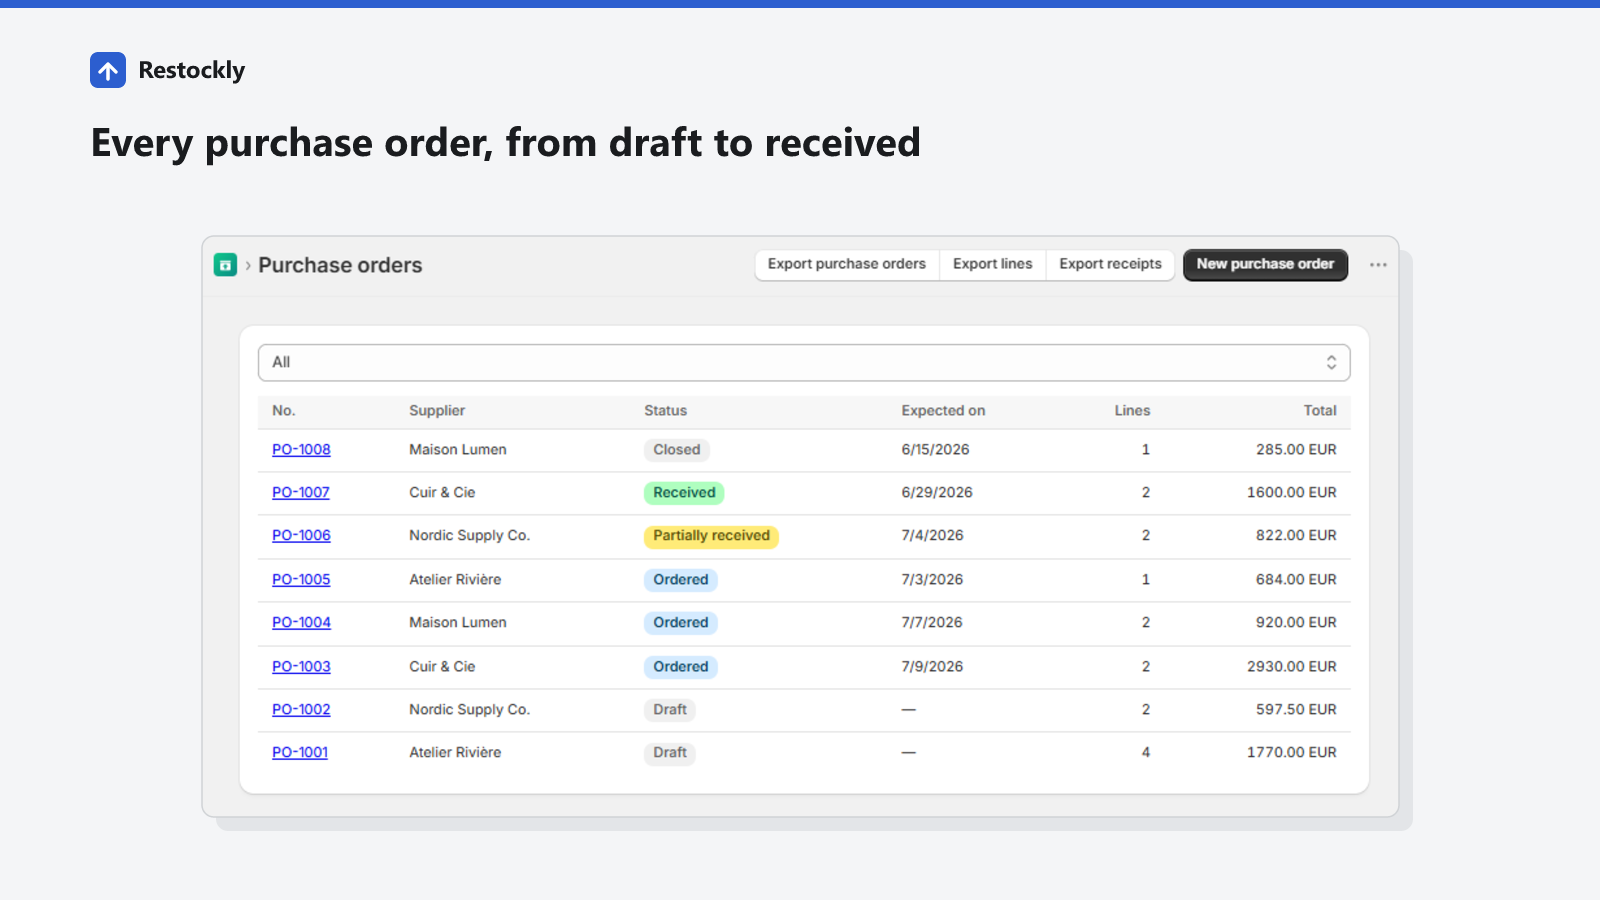Click the Restockly arrow logo icon
The width and height of the screenshot is (1600, 900).
(108, 70)
